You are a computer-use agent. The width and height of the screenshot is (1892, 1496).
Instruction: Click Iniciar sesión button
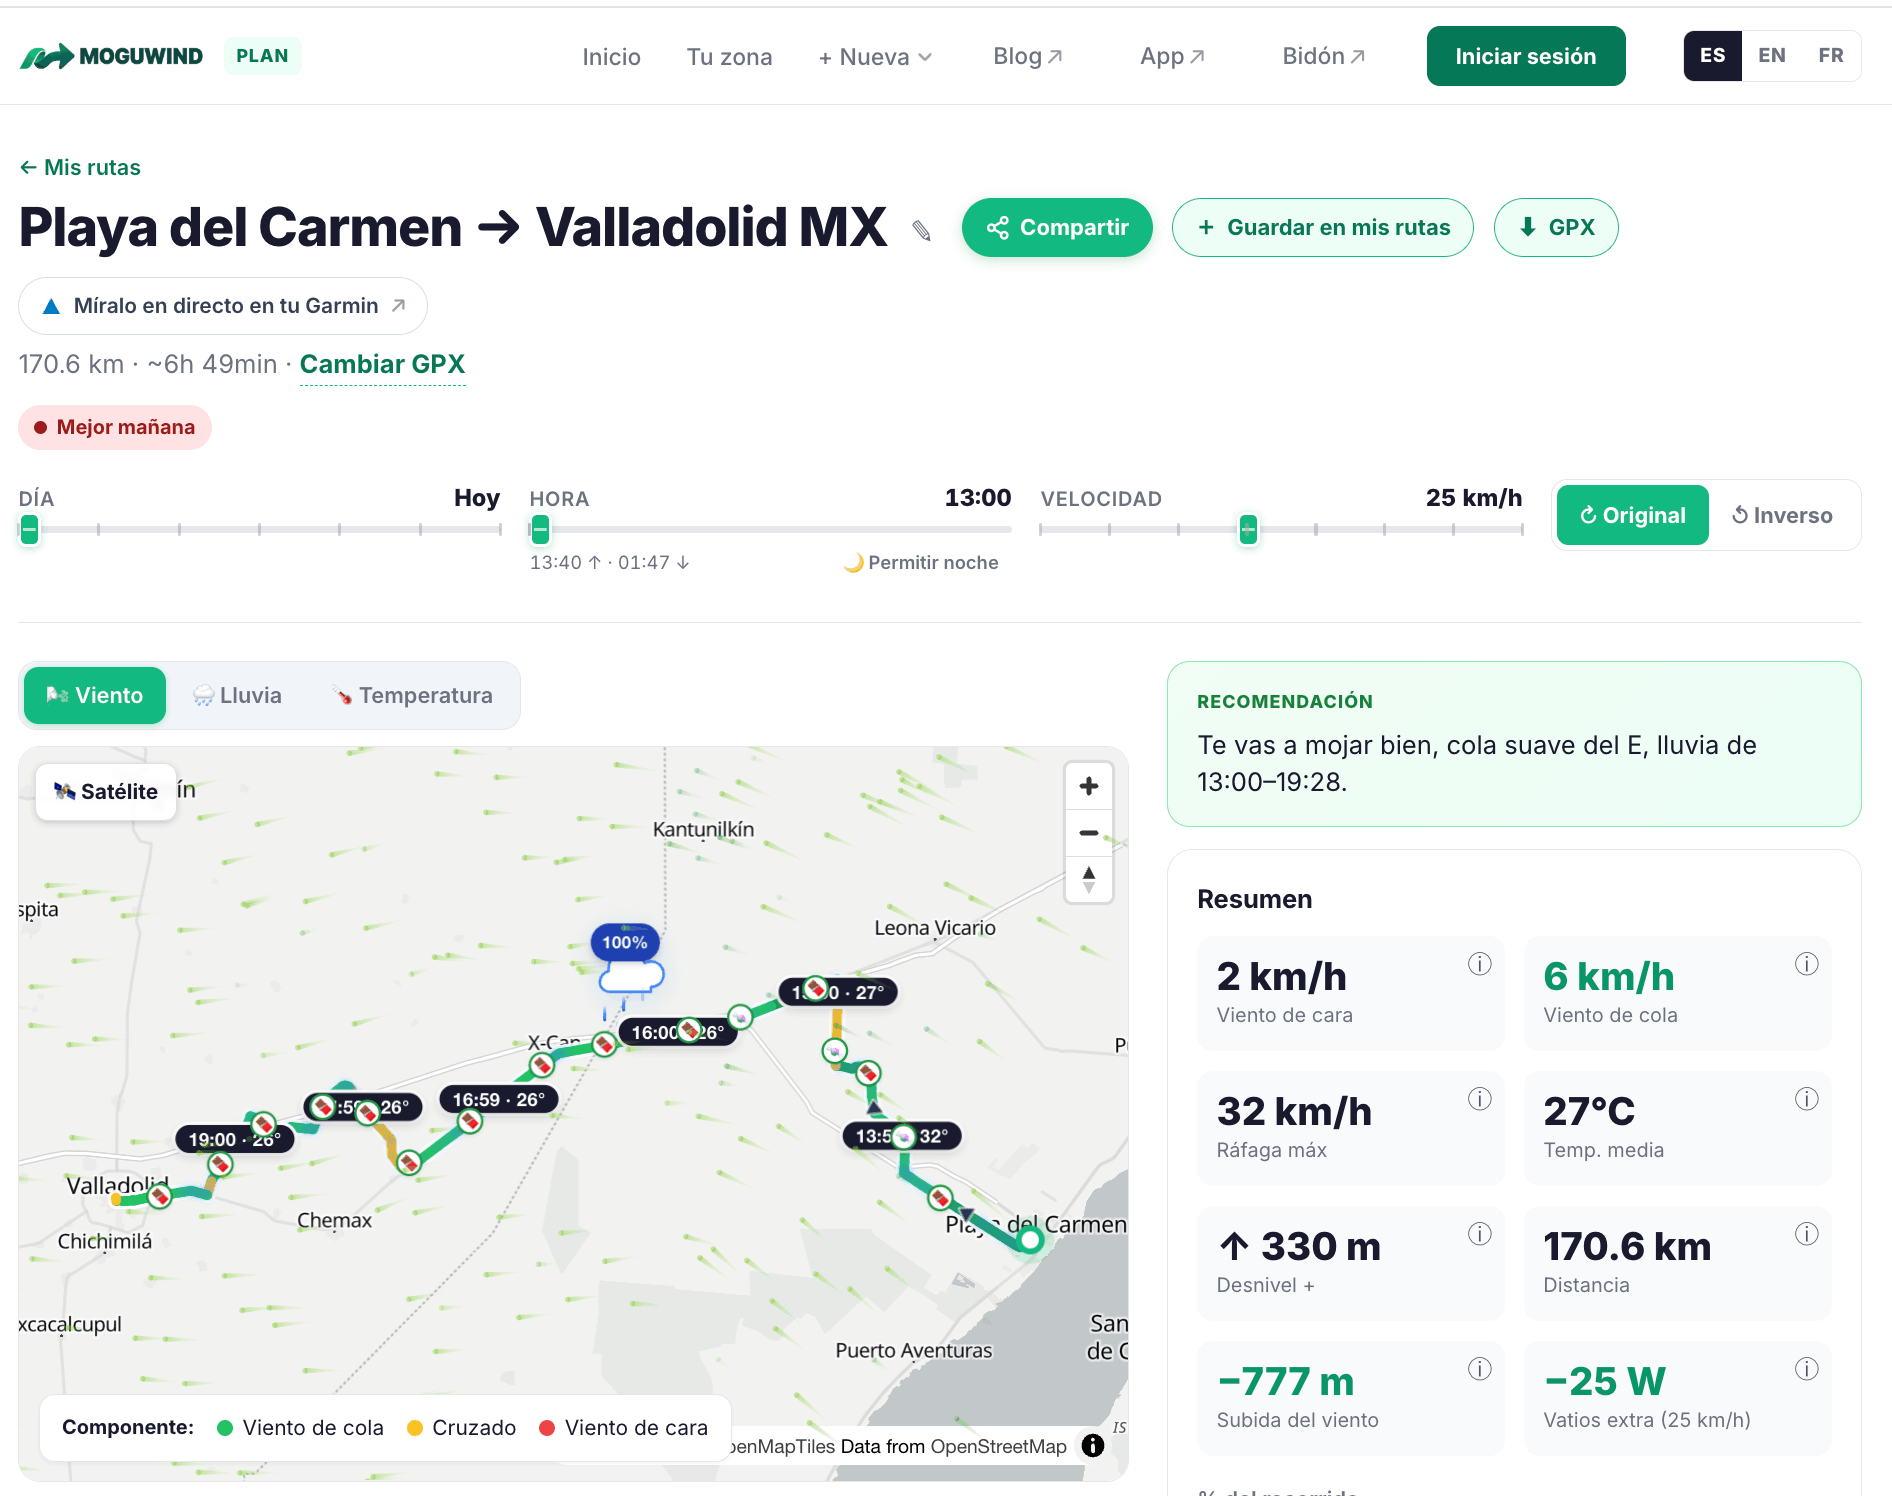coord(1525,56)
